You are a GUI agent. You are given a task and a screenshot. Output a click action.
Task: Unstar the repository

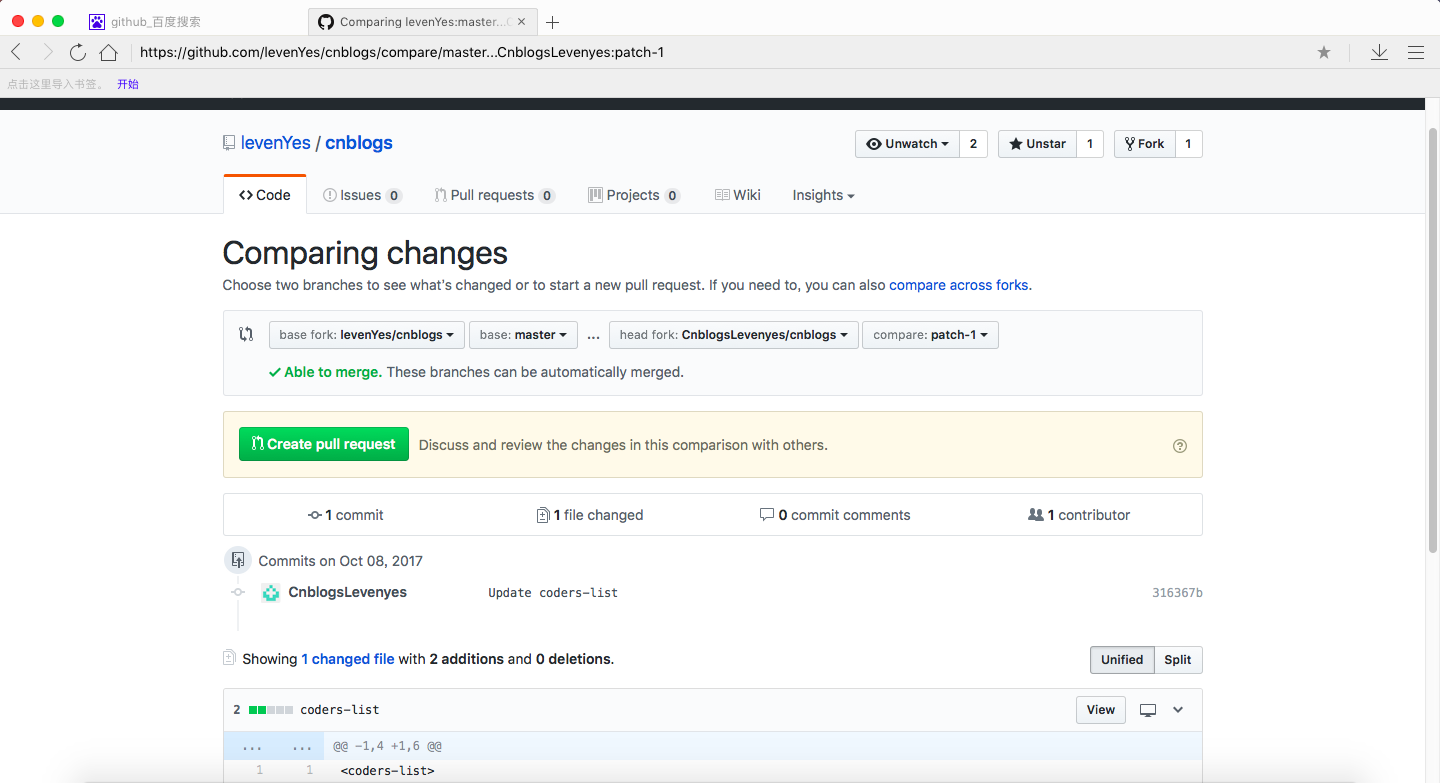pyautogui.click(x=1037, y=144)
